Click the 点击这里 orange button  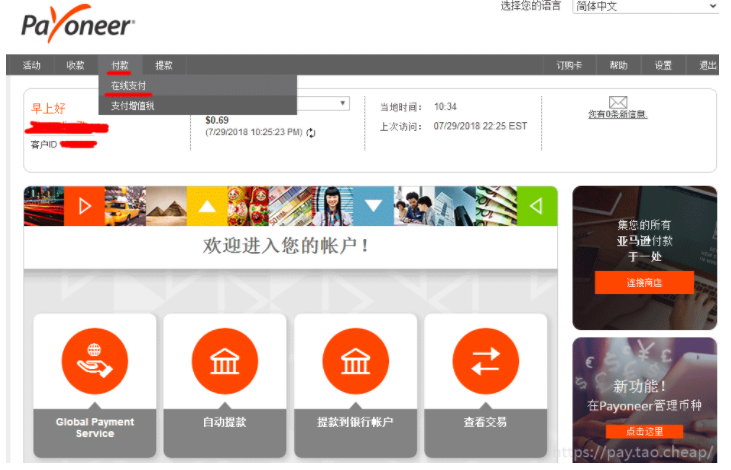click(644, 431)
